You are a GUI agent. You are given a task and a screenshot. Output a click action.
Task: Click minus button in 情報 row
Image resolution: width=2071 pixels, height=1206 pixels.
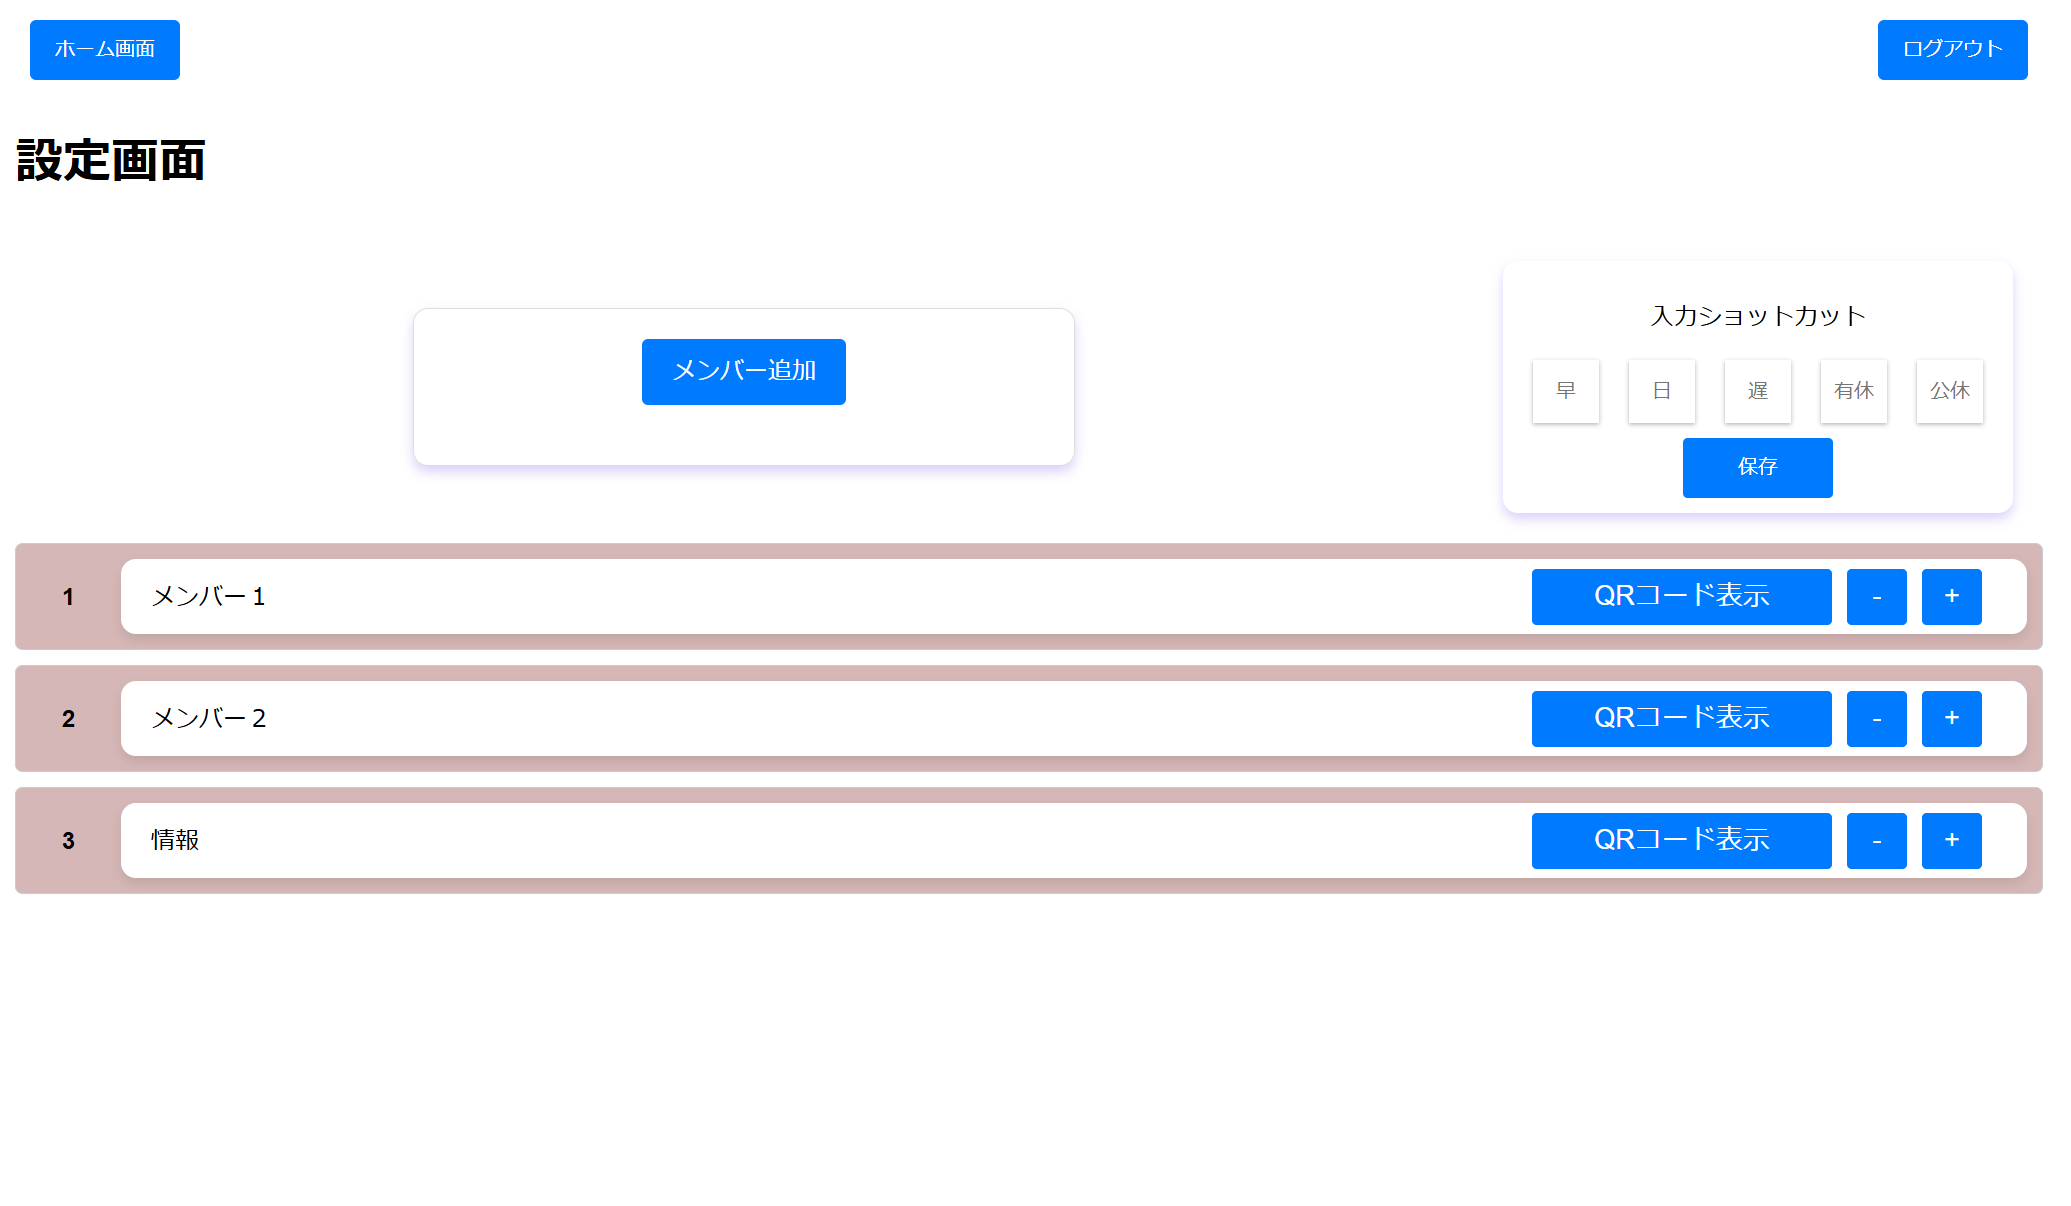point(1876,841)
